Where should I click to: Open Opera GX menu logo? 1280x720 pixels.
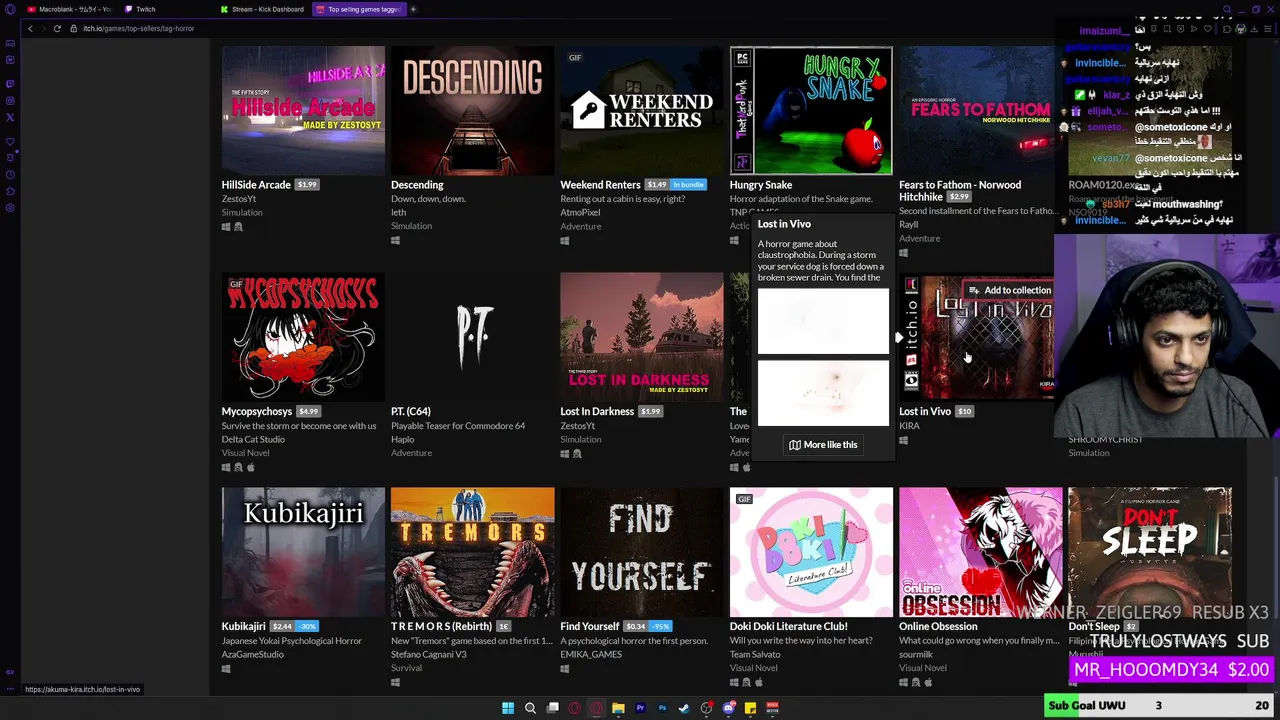(9, 9)
